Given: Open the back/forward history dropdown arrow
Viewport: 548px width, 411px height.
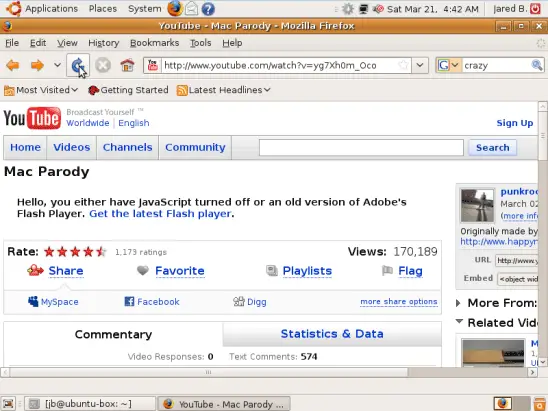Looking at the screenshot, I should click(57, 65).
